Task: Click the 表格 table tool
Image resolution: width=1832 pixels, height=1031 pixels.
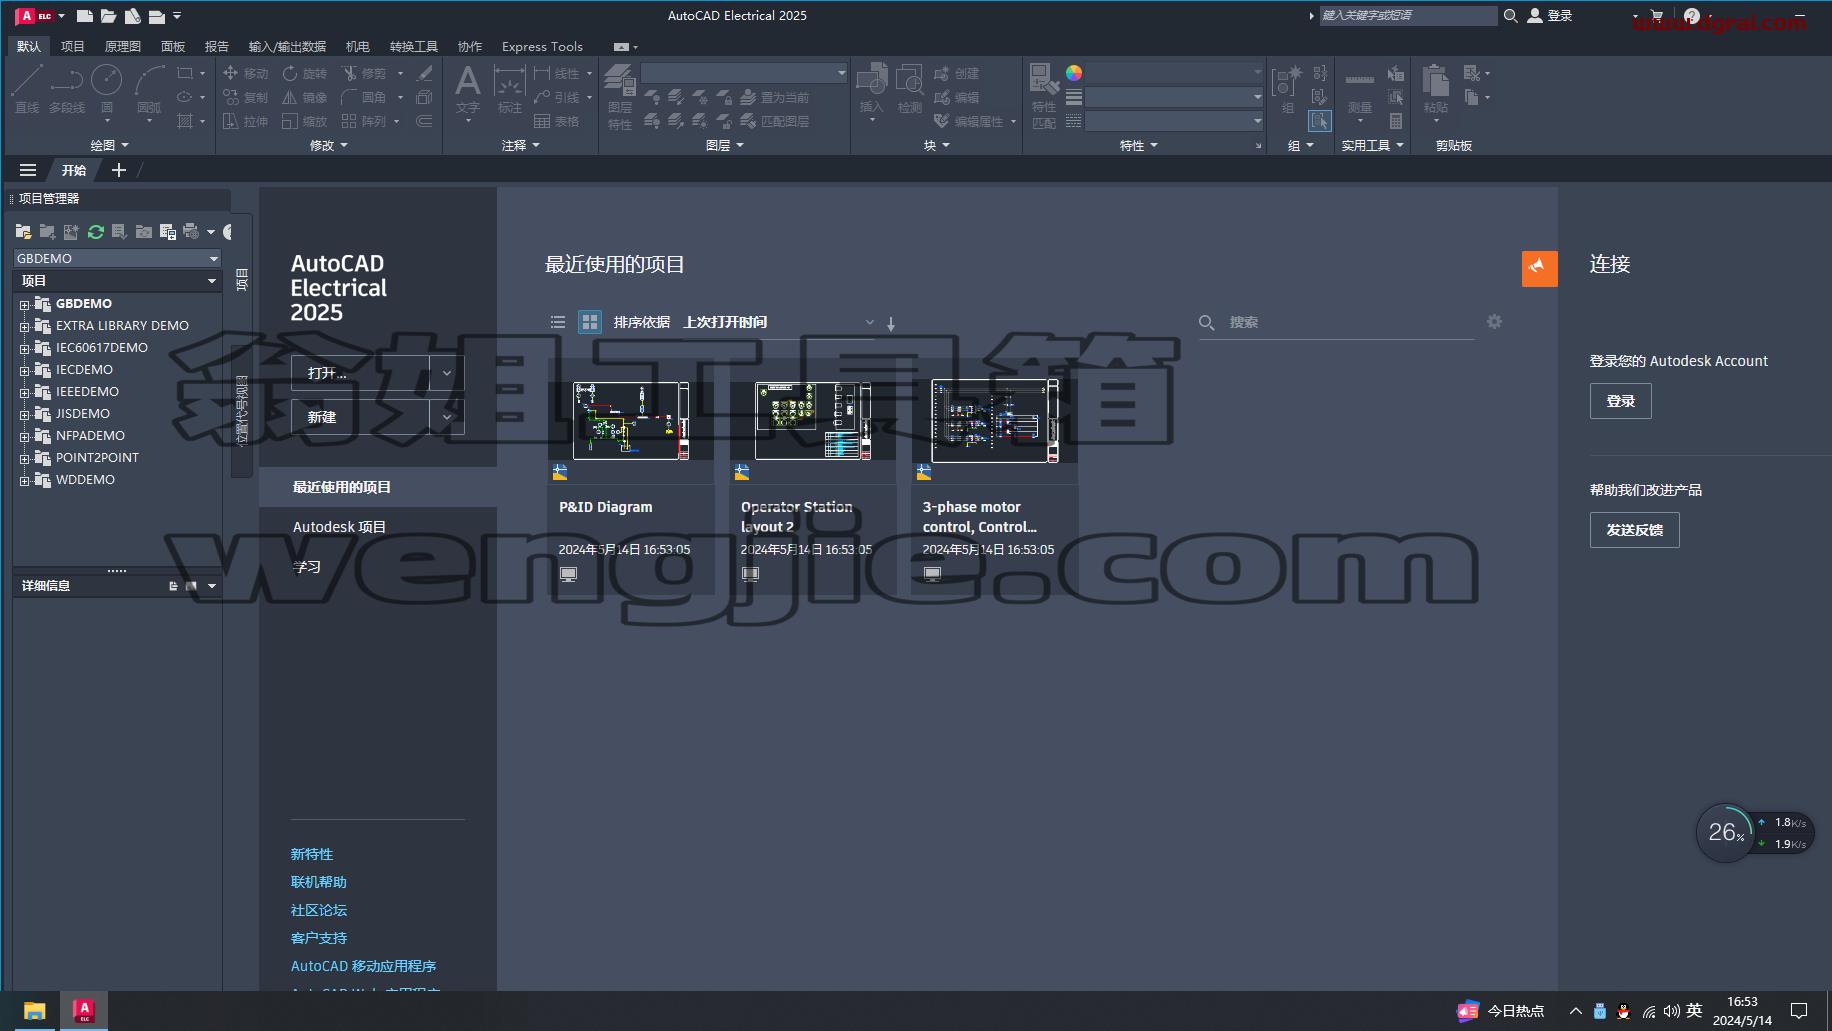Action: (x=557, y=121)
